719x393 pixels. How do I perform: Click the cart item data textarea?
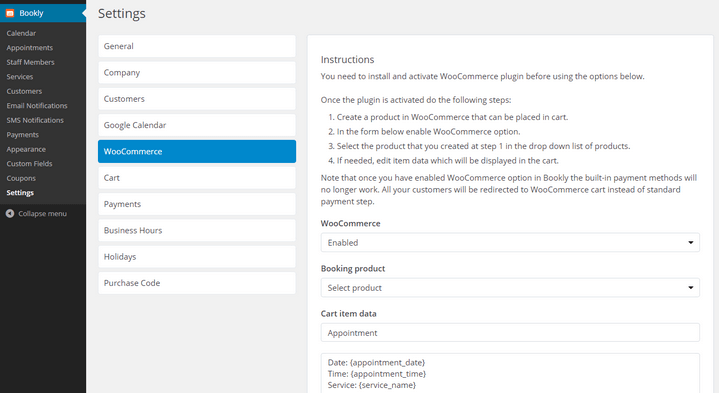coord(510,373)
